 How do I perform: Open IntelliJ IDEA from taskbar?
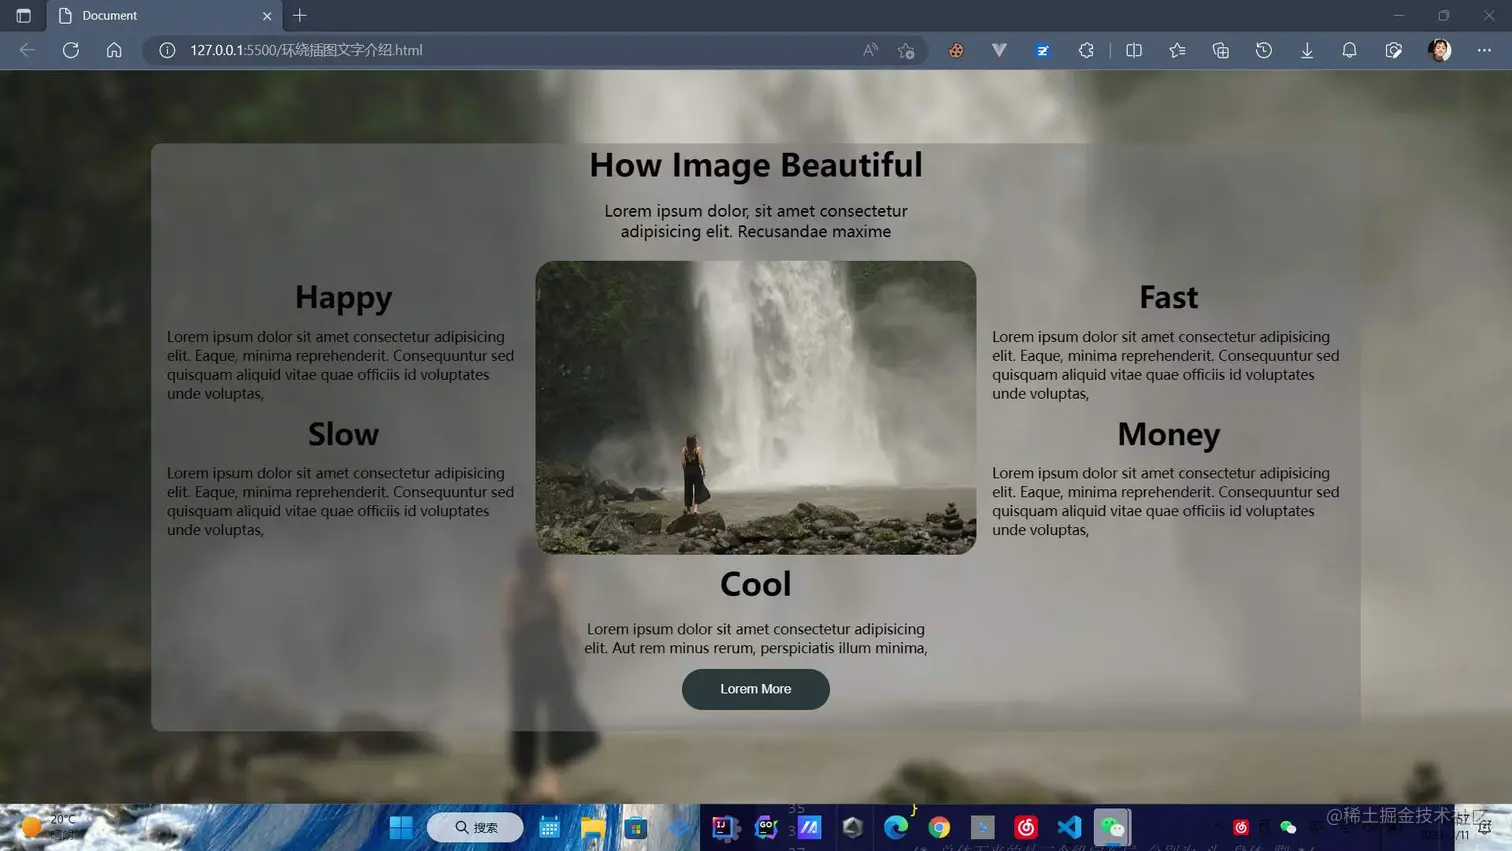(725, 827)
